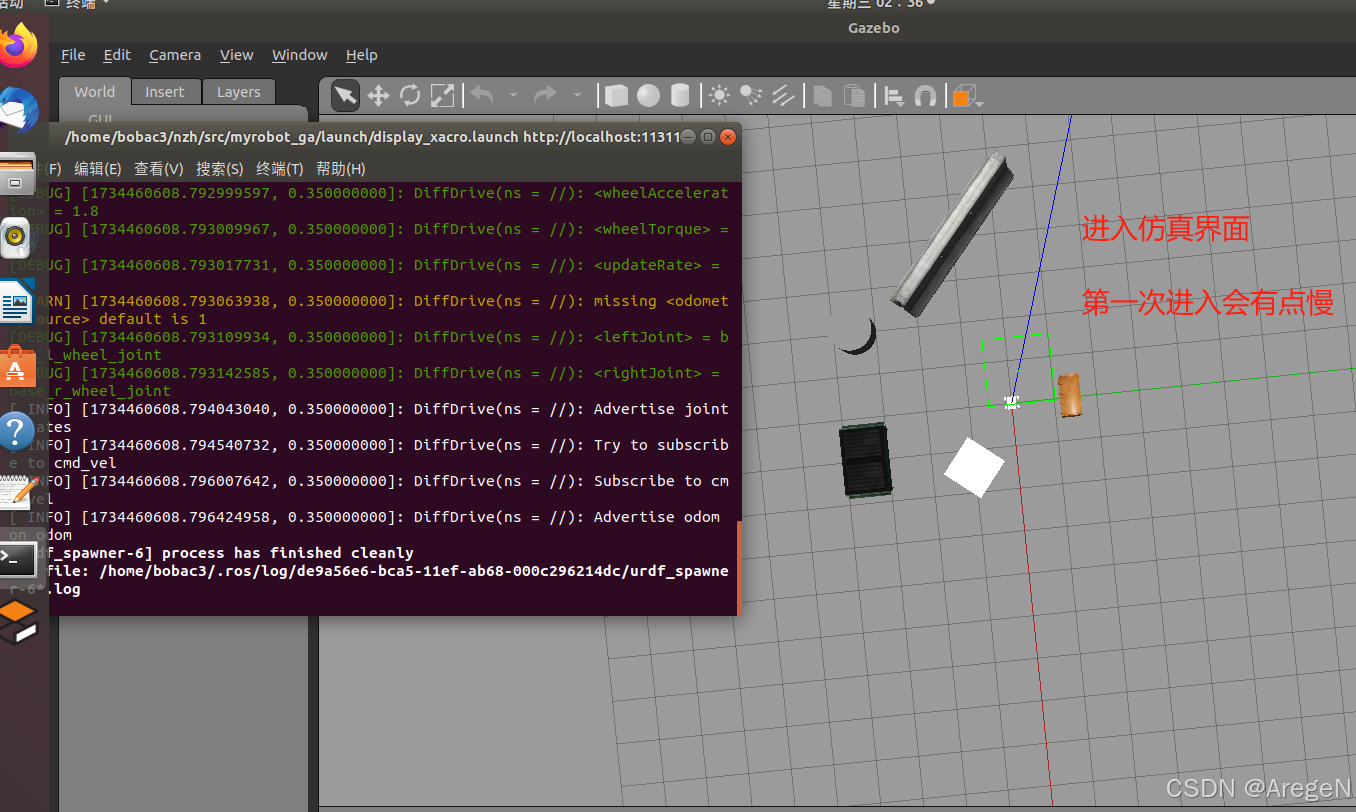Select the small robot inside green box

(1012, 402)
